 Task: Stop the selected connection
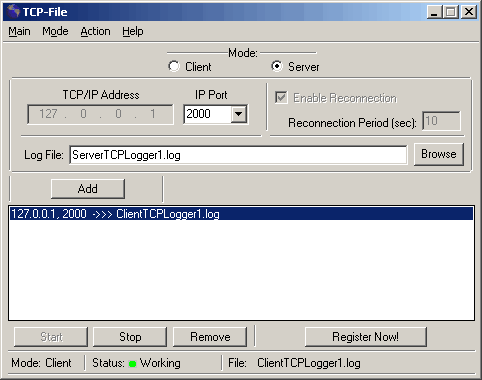point(130,337)
